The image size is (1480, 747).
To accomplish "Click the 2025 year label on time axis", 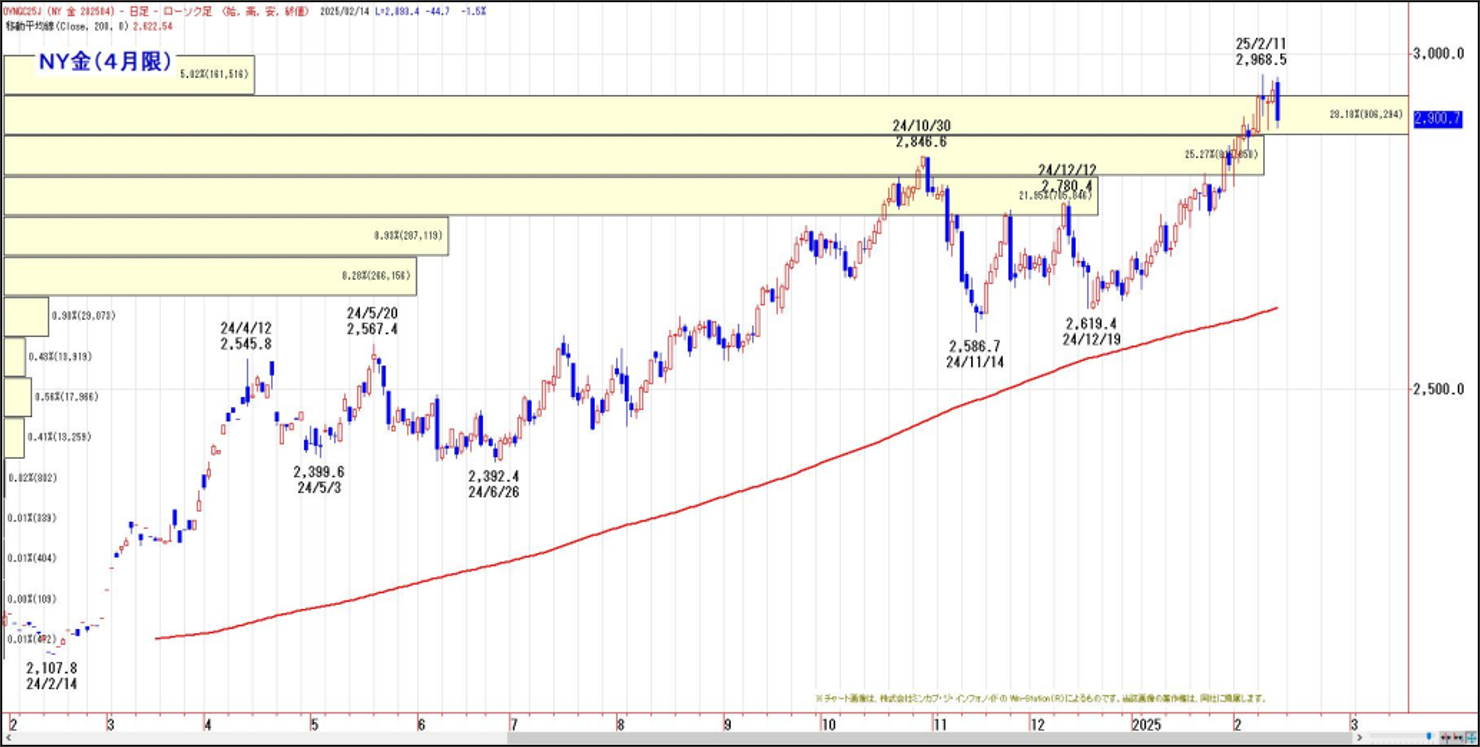I will [x=1146, y=725].
